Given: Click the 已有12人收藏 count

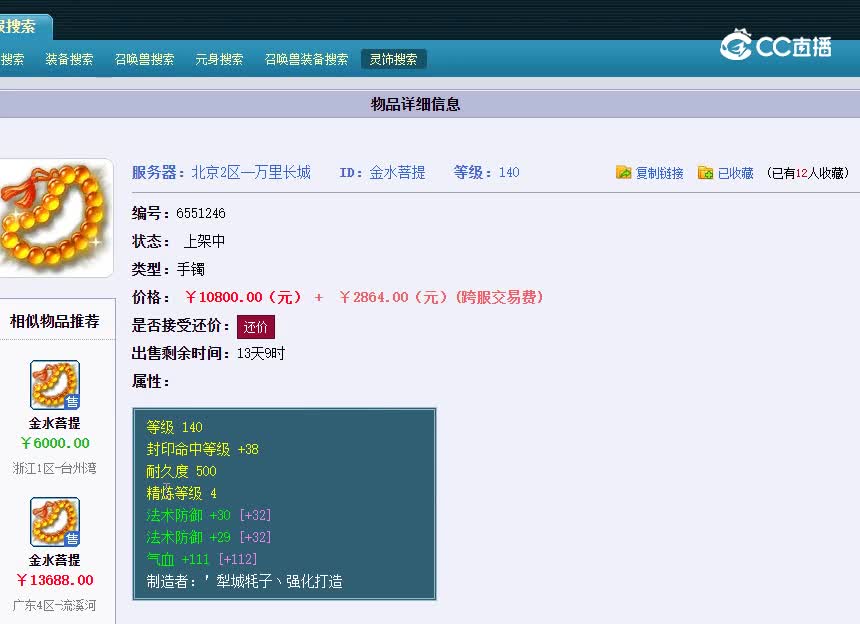Looking at the screenshot, I should (808, 173).
